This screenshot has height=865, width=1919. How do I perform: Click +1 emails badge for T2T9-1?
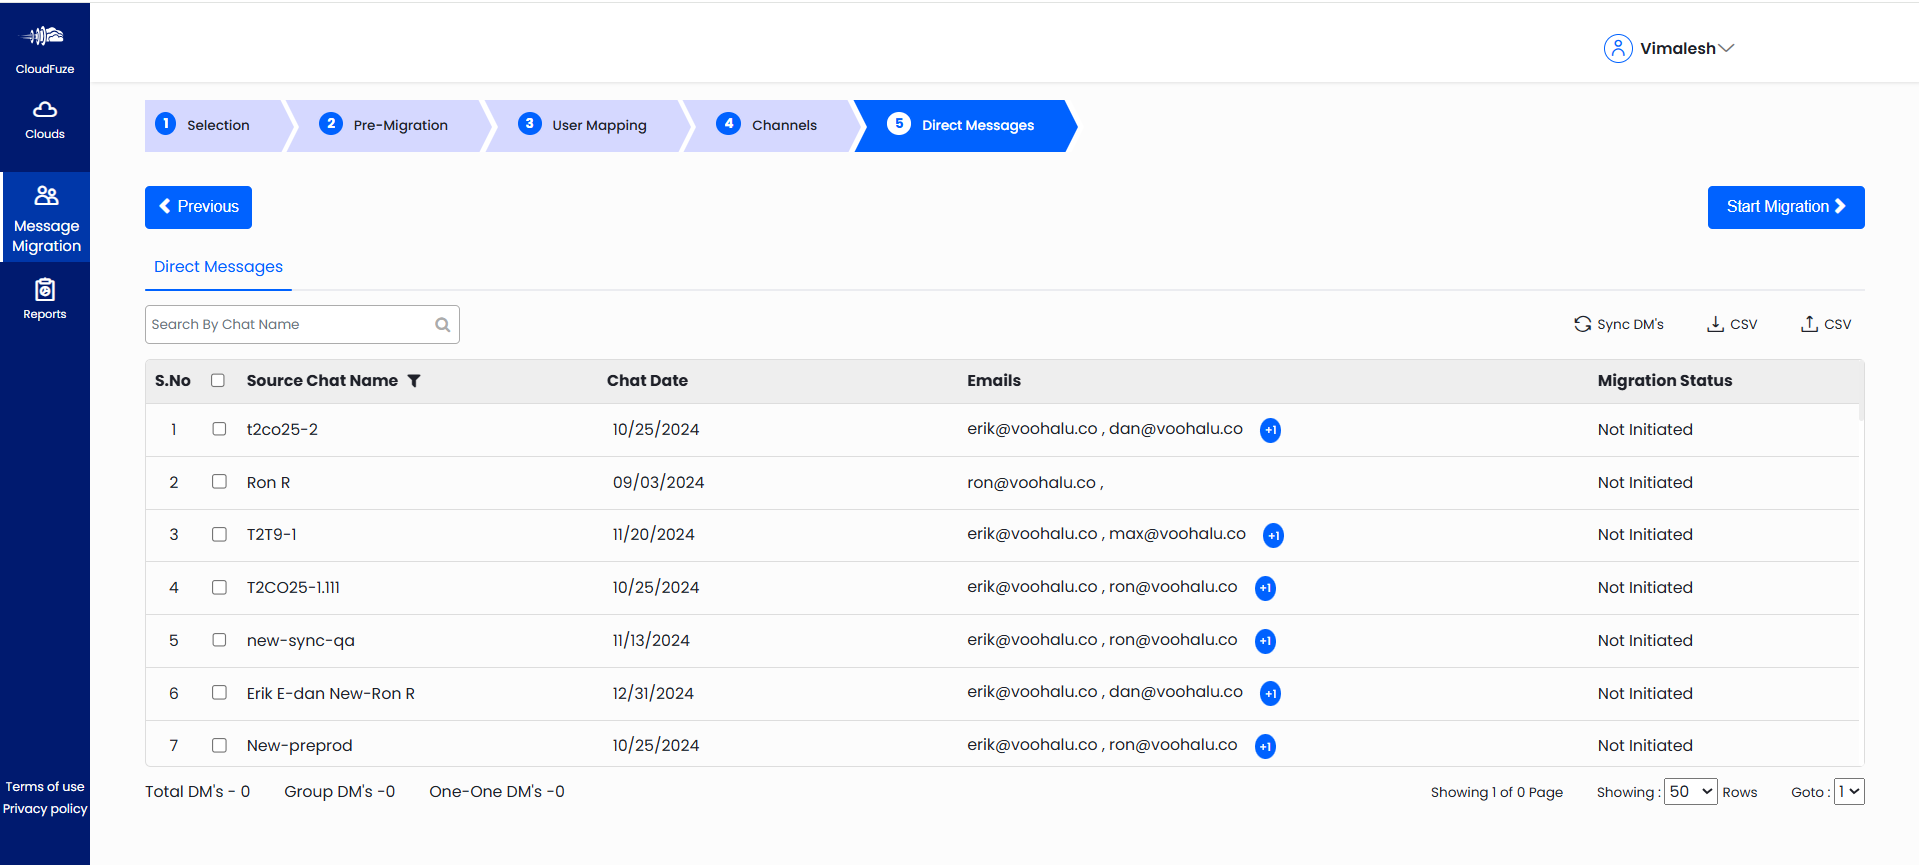1273,535
